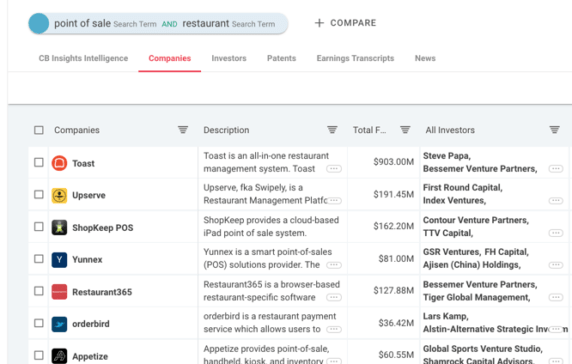Click Contour Venture Partners investor link

tap(476, 220)
